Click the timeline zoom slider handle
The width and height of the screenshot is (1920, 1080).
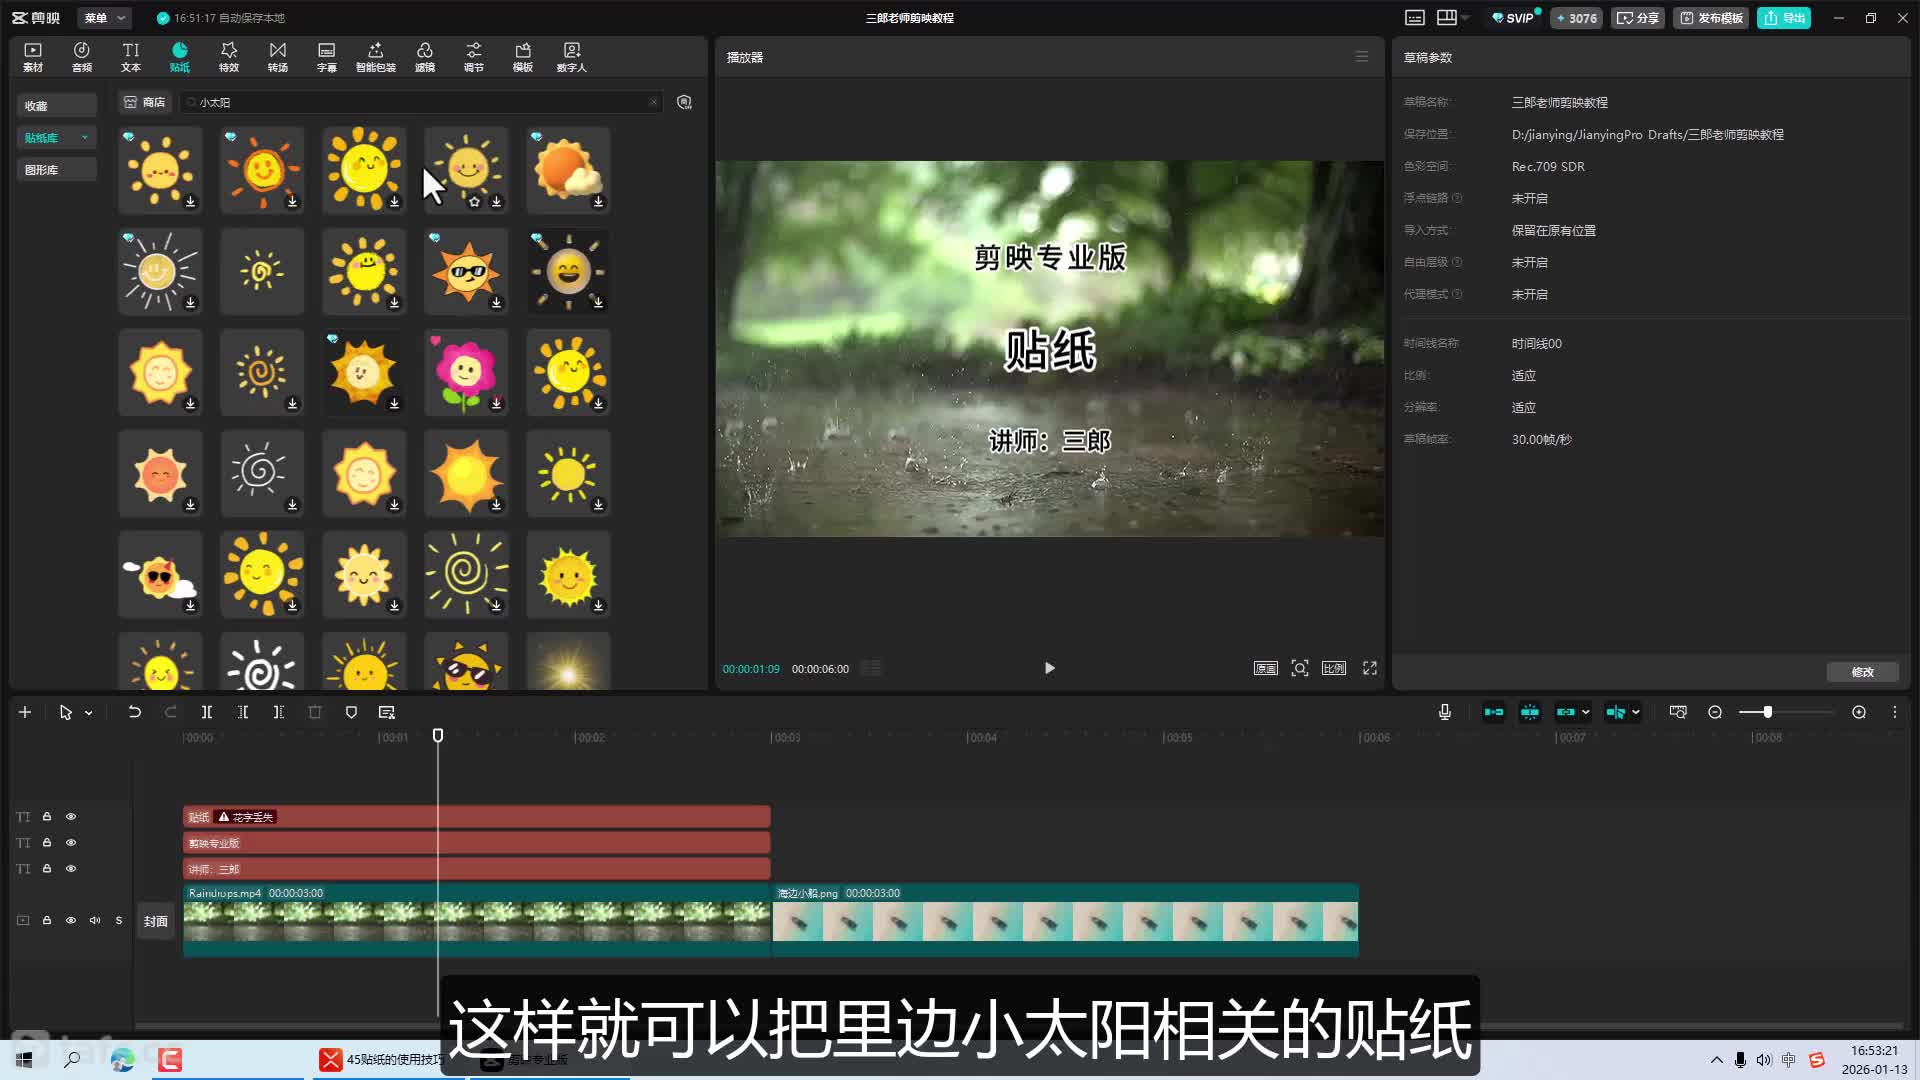click(x=1768, y=712)
